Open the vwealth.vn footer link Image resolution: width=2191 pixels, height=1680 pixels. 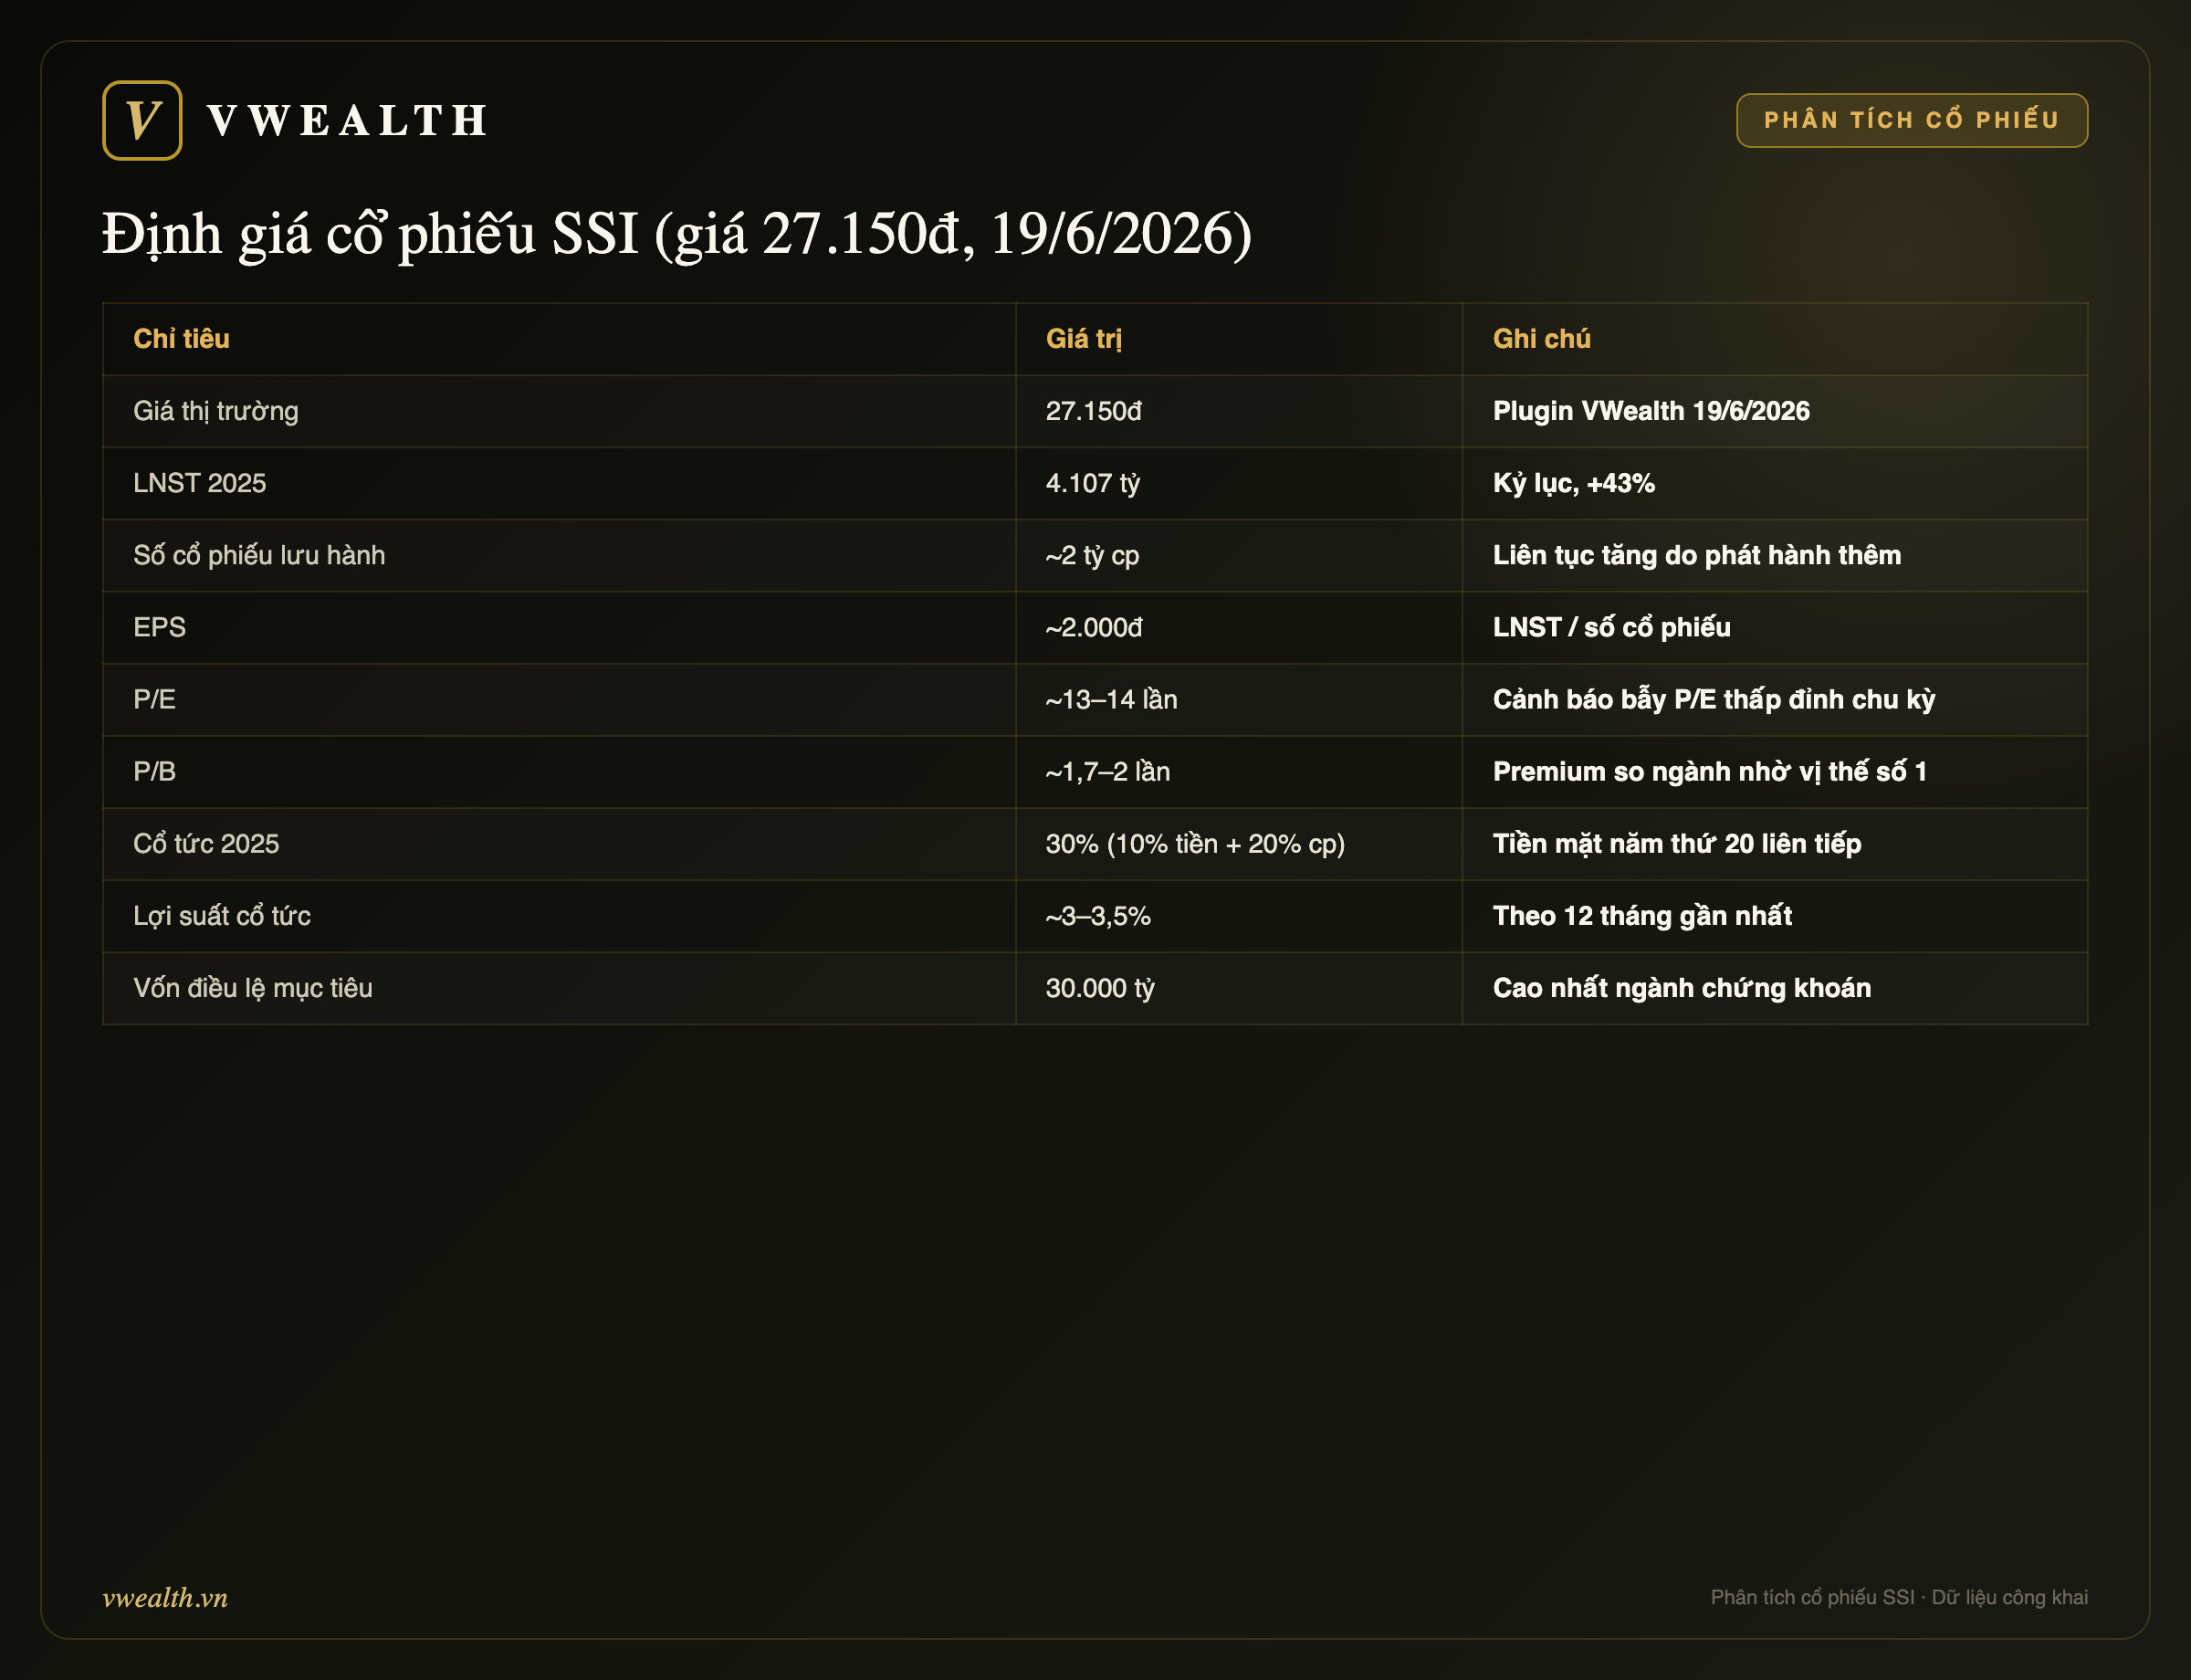click(165, 1597)
